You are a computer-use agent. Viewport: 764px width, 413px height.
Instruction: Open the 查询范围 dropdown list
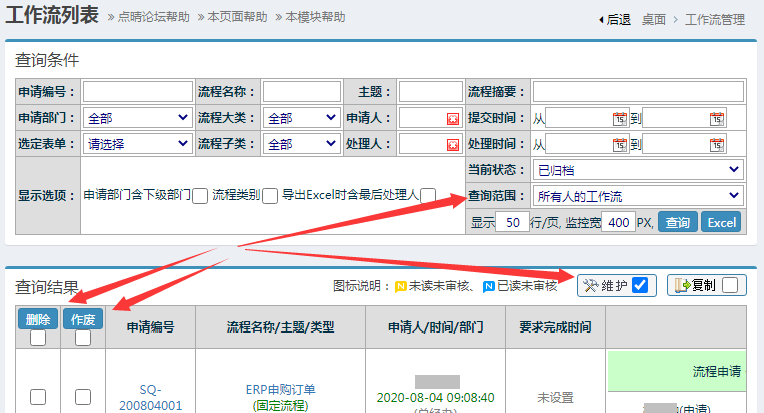tap(637, 196)
